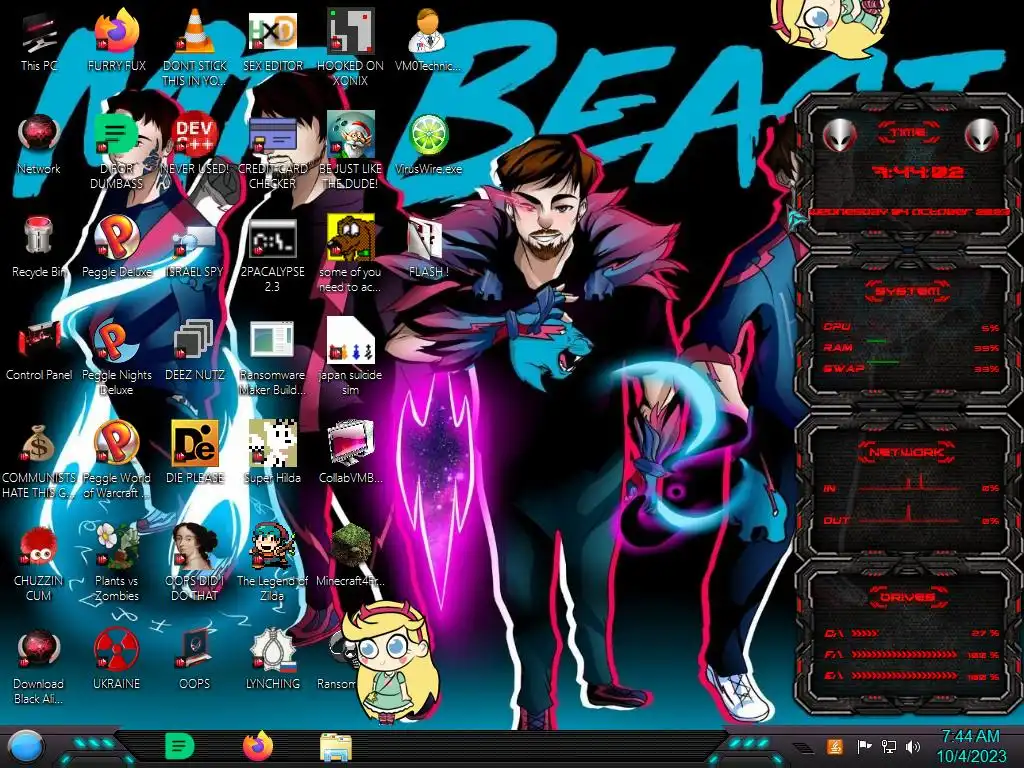Open the network status tray icon
The height and width of the screenshot is (768, 1024).
[889, 746]
